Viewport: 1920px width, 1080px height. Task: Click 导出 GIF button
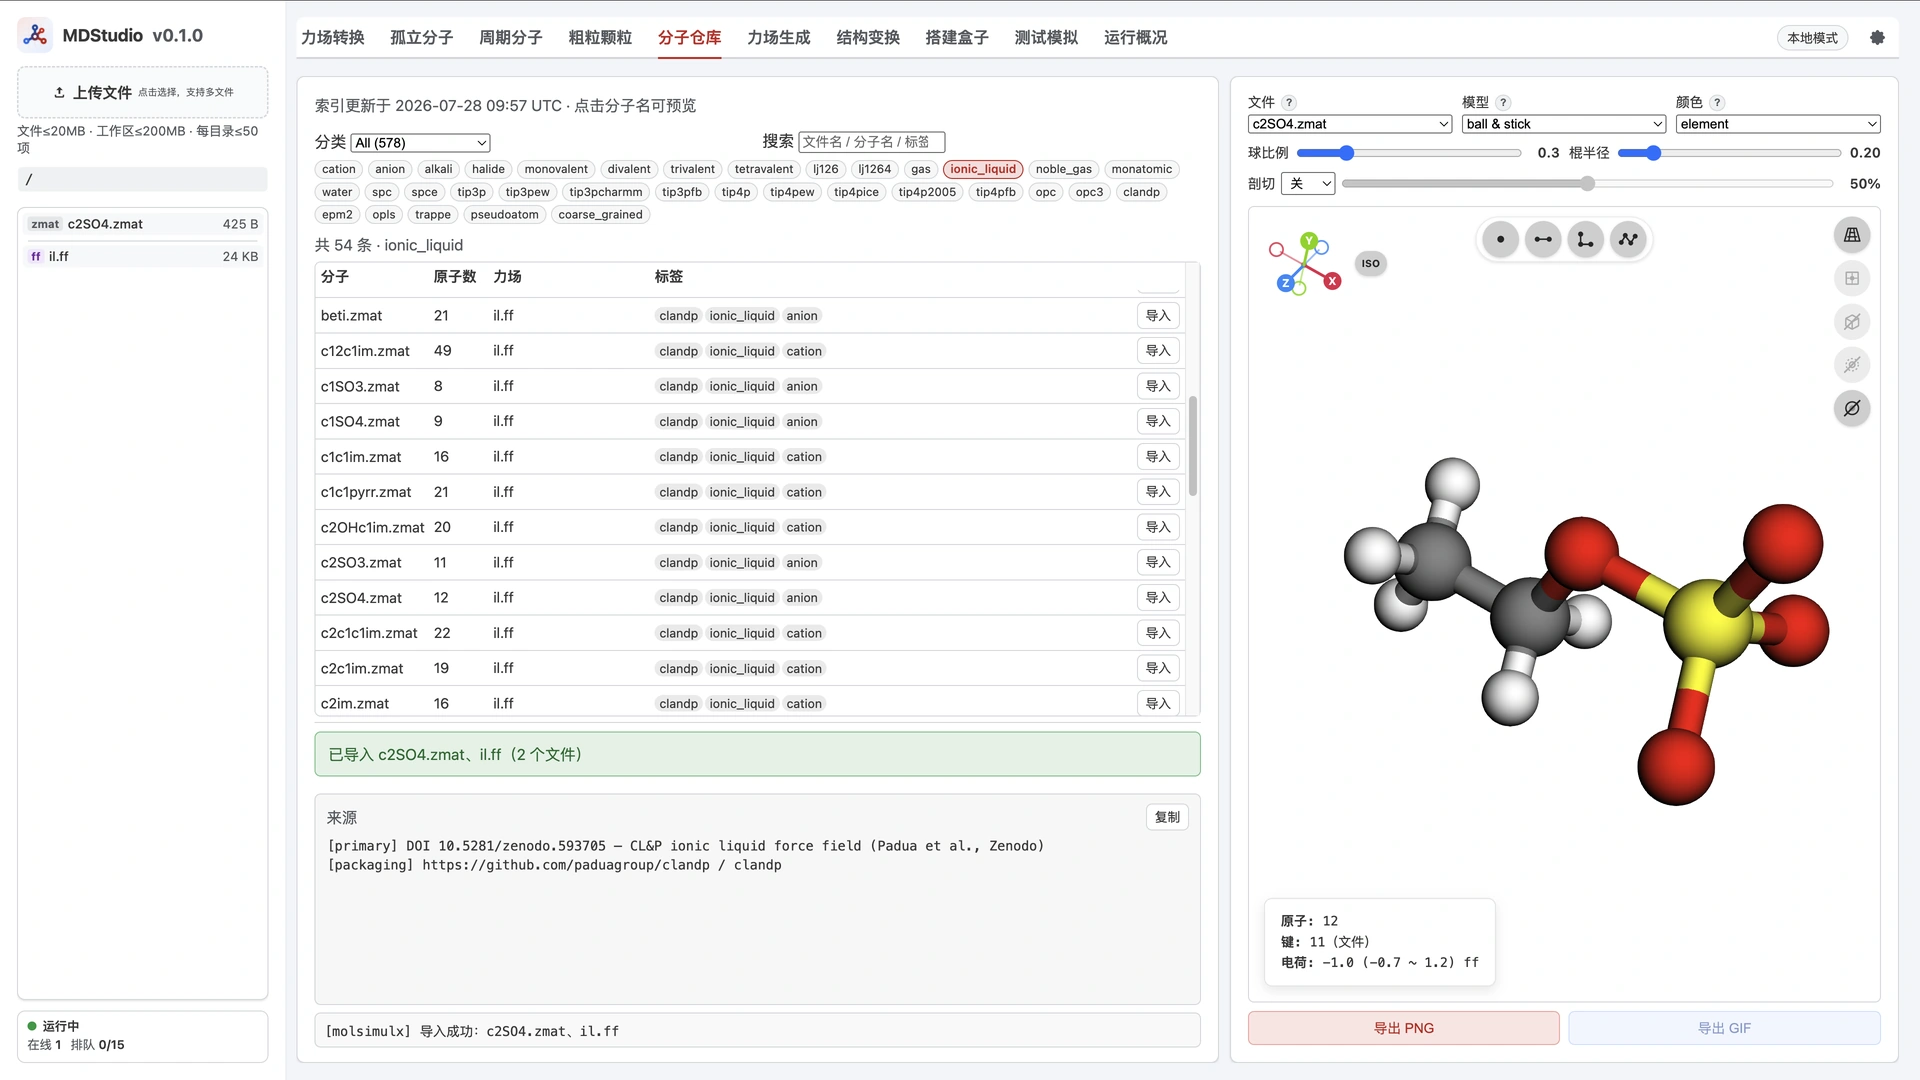pyautogui.click(x=1724, y=1028)
